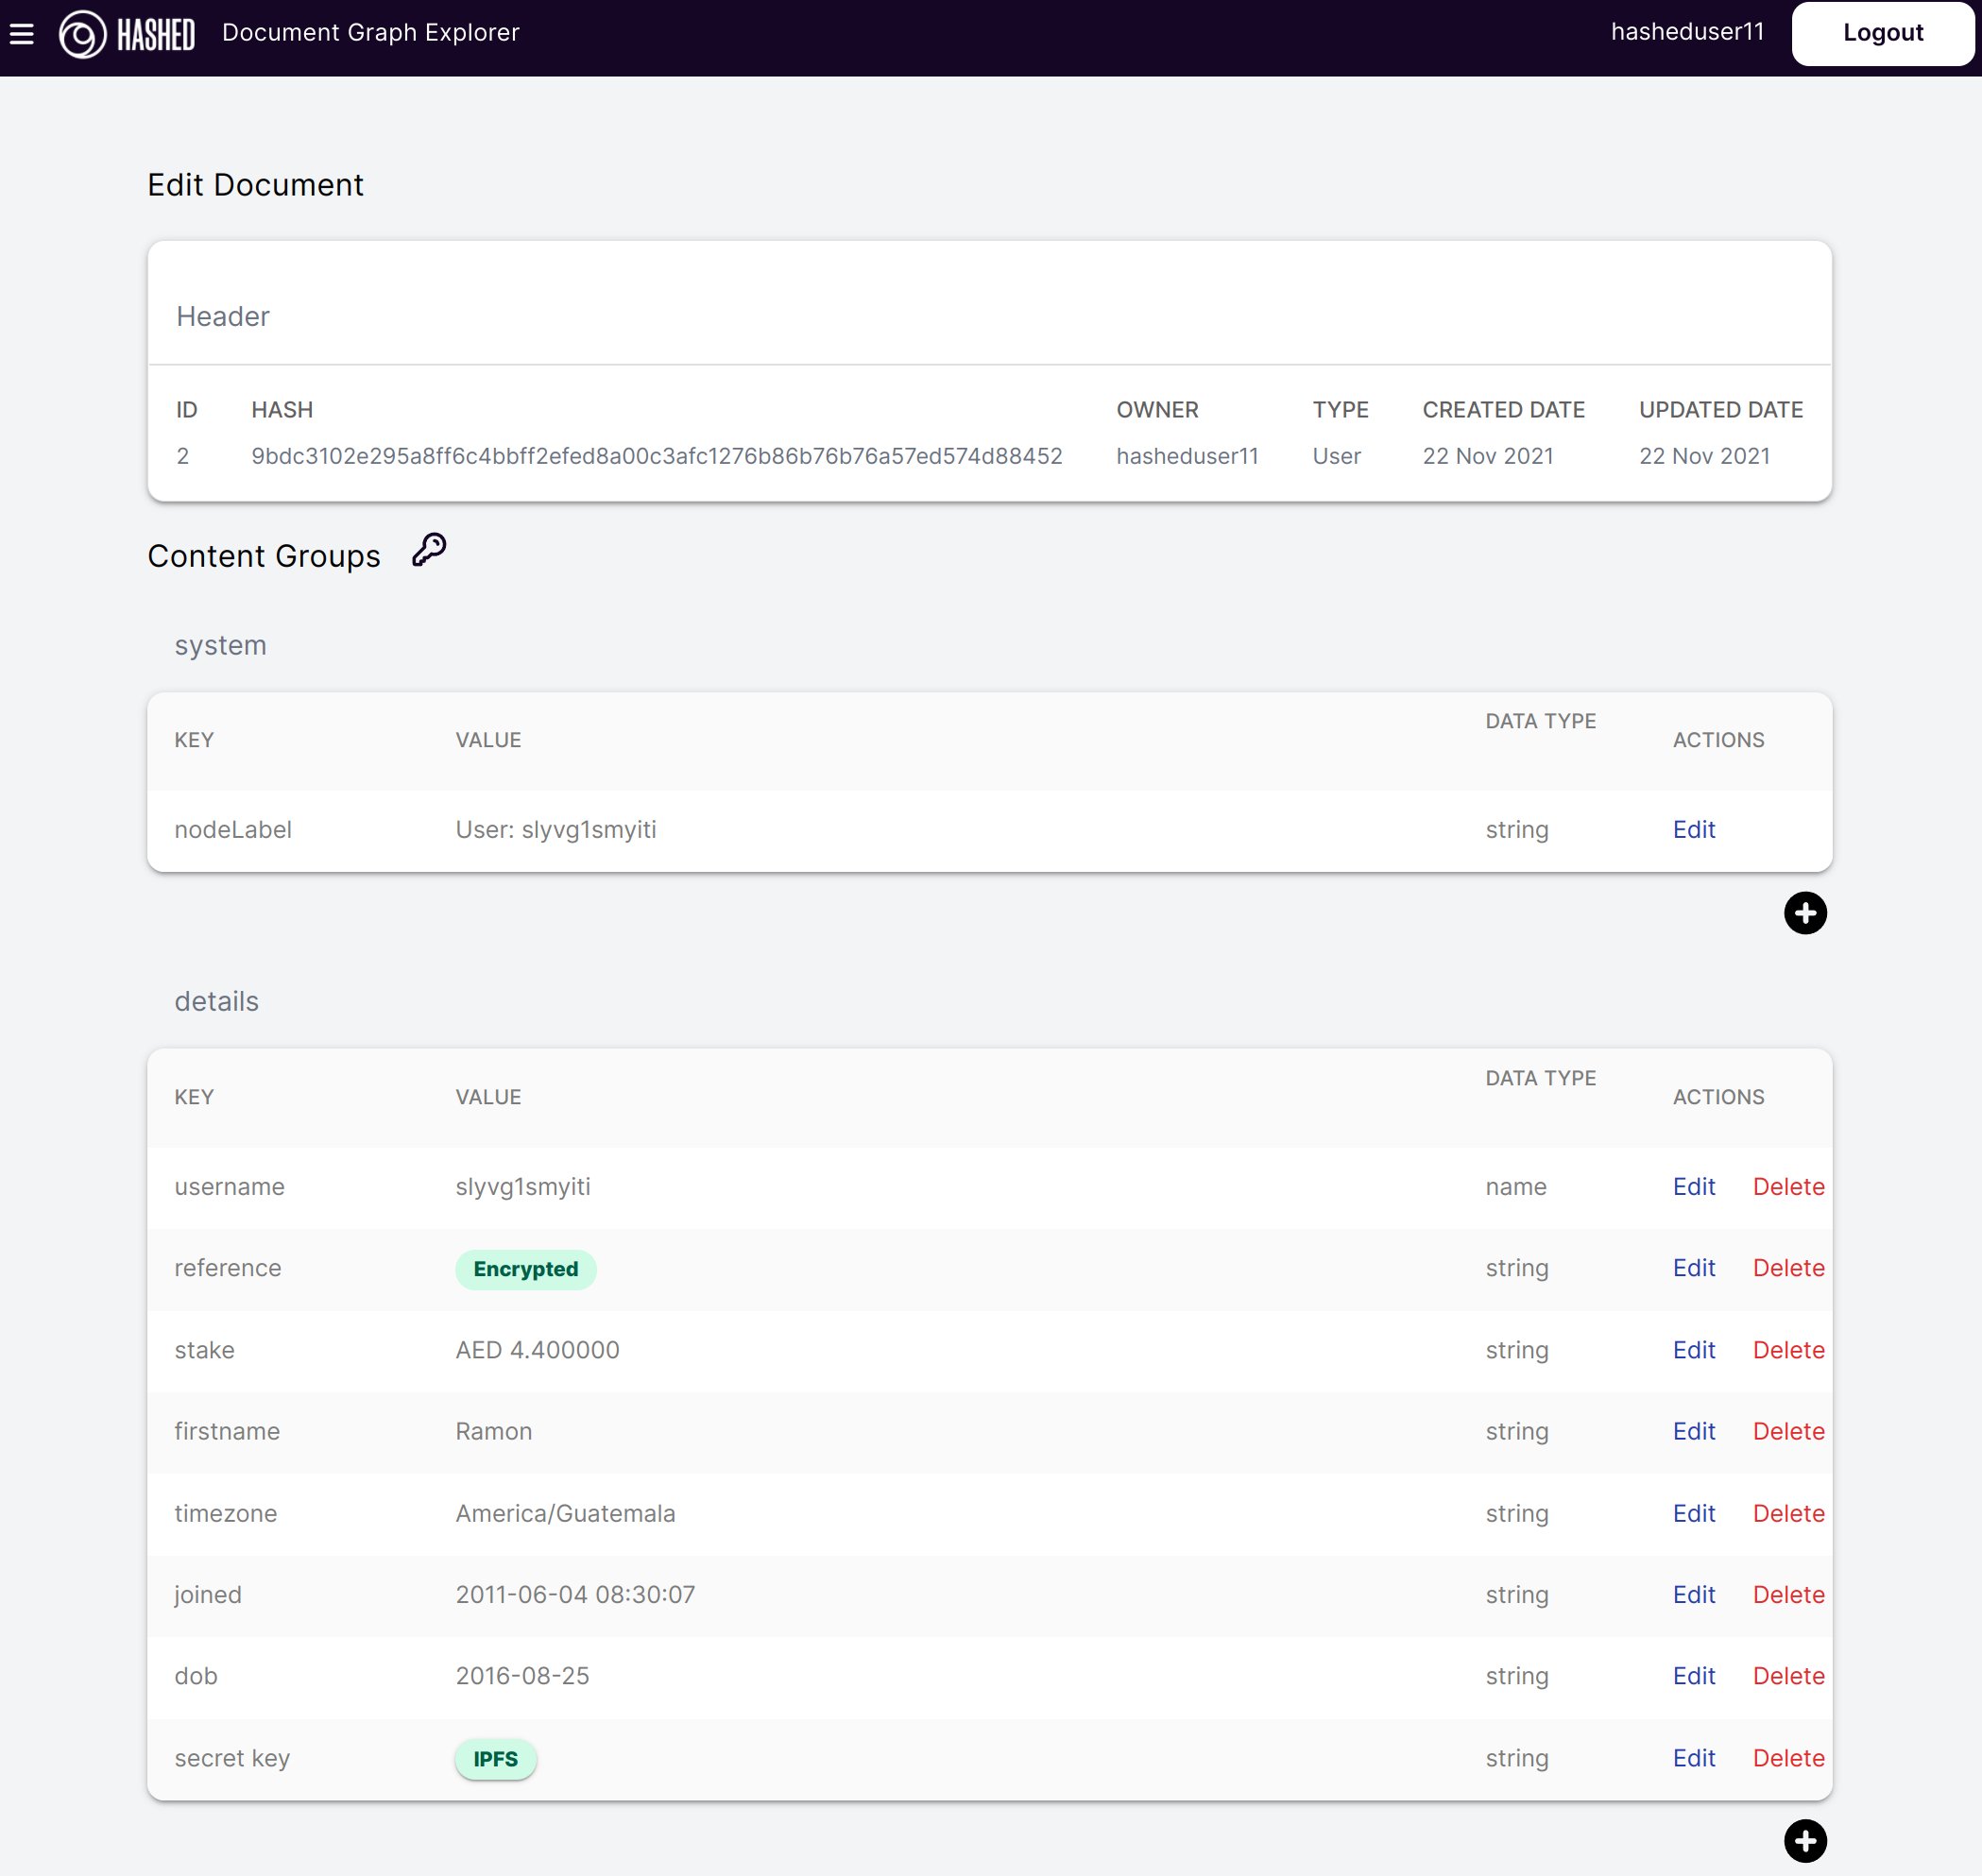Click Edit action for timezone field
This screenshot has width=1982, height=1876.
[x=1695, y=1512]
